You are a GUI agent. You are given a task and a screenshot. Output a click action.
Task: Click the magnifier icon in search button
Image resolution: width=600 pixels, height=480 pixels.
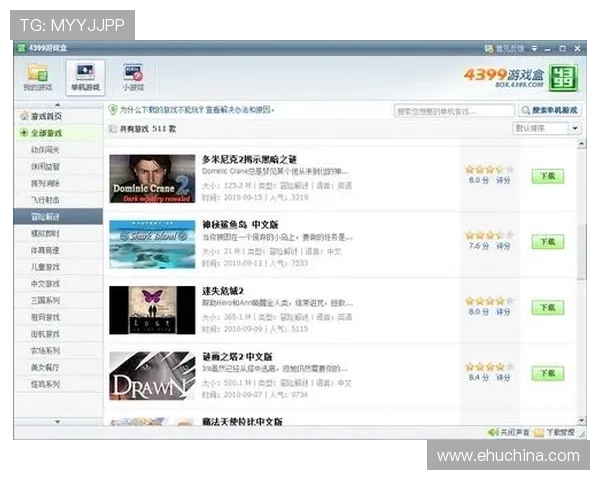526,110
